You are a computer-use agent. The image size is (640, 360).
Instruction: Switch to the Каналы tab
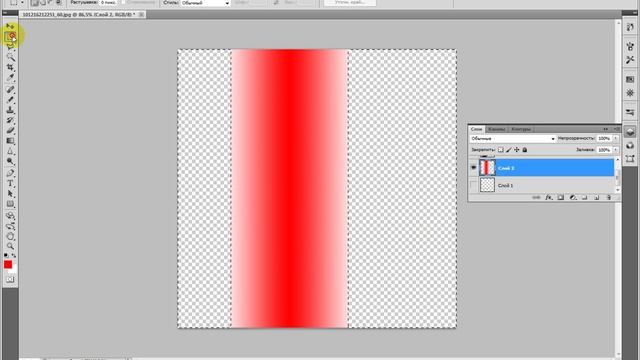pos(496,129)
